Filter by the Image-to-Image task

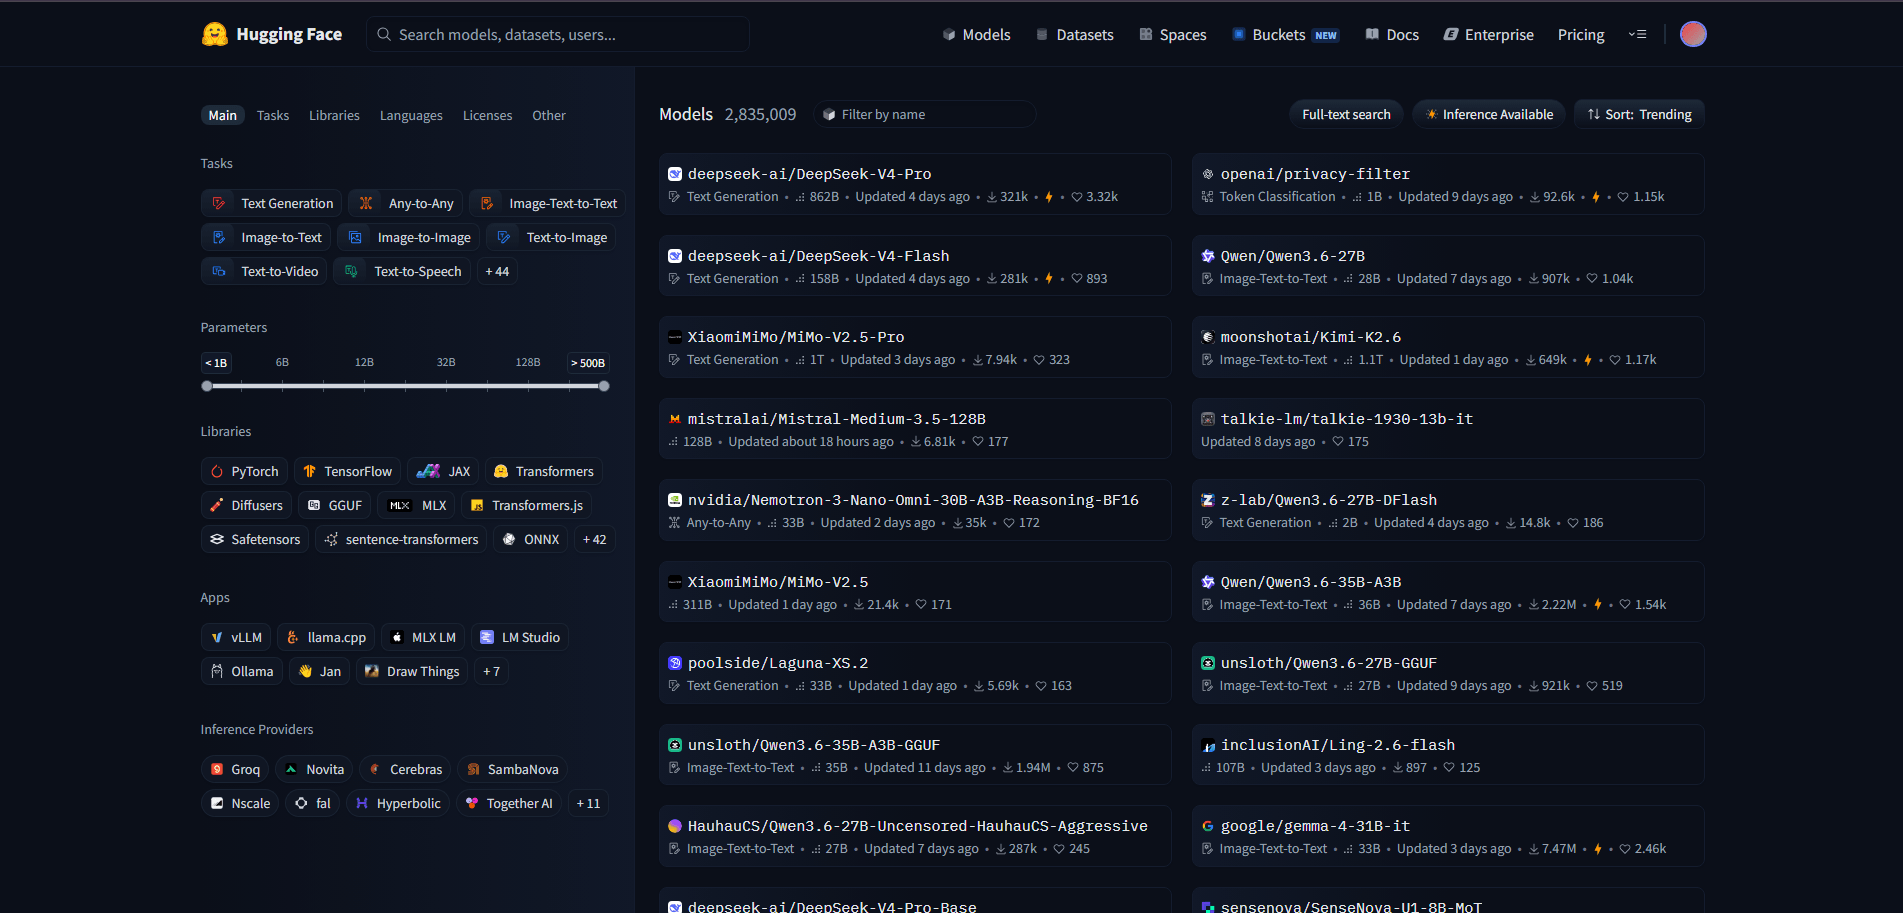click(x=409, y=237)
